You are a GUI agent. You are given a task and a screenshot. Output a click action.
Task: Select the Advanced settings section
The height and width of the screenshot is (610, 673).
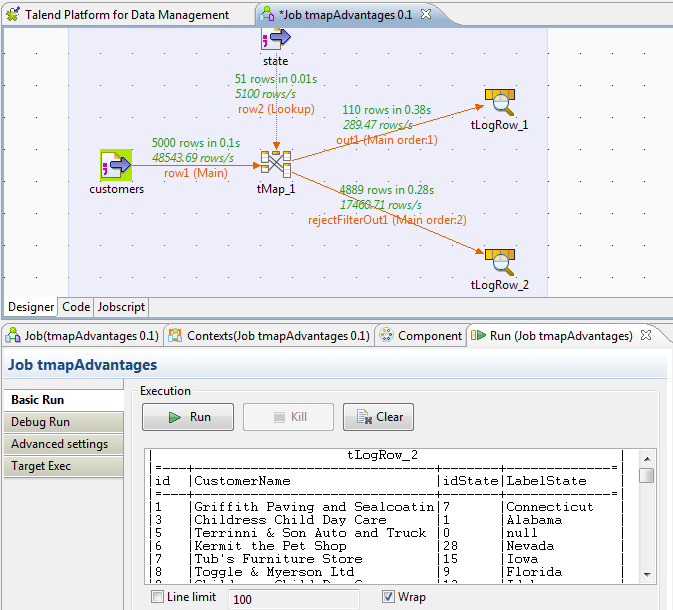point(64,444)
